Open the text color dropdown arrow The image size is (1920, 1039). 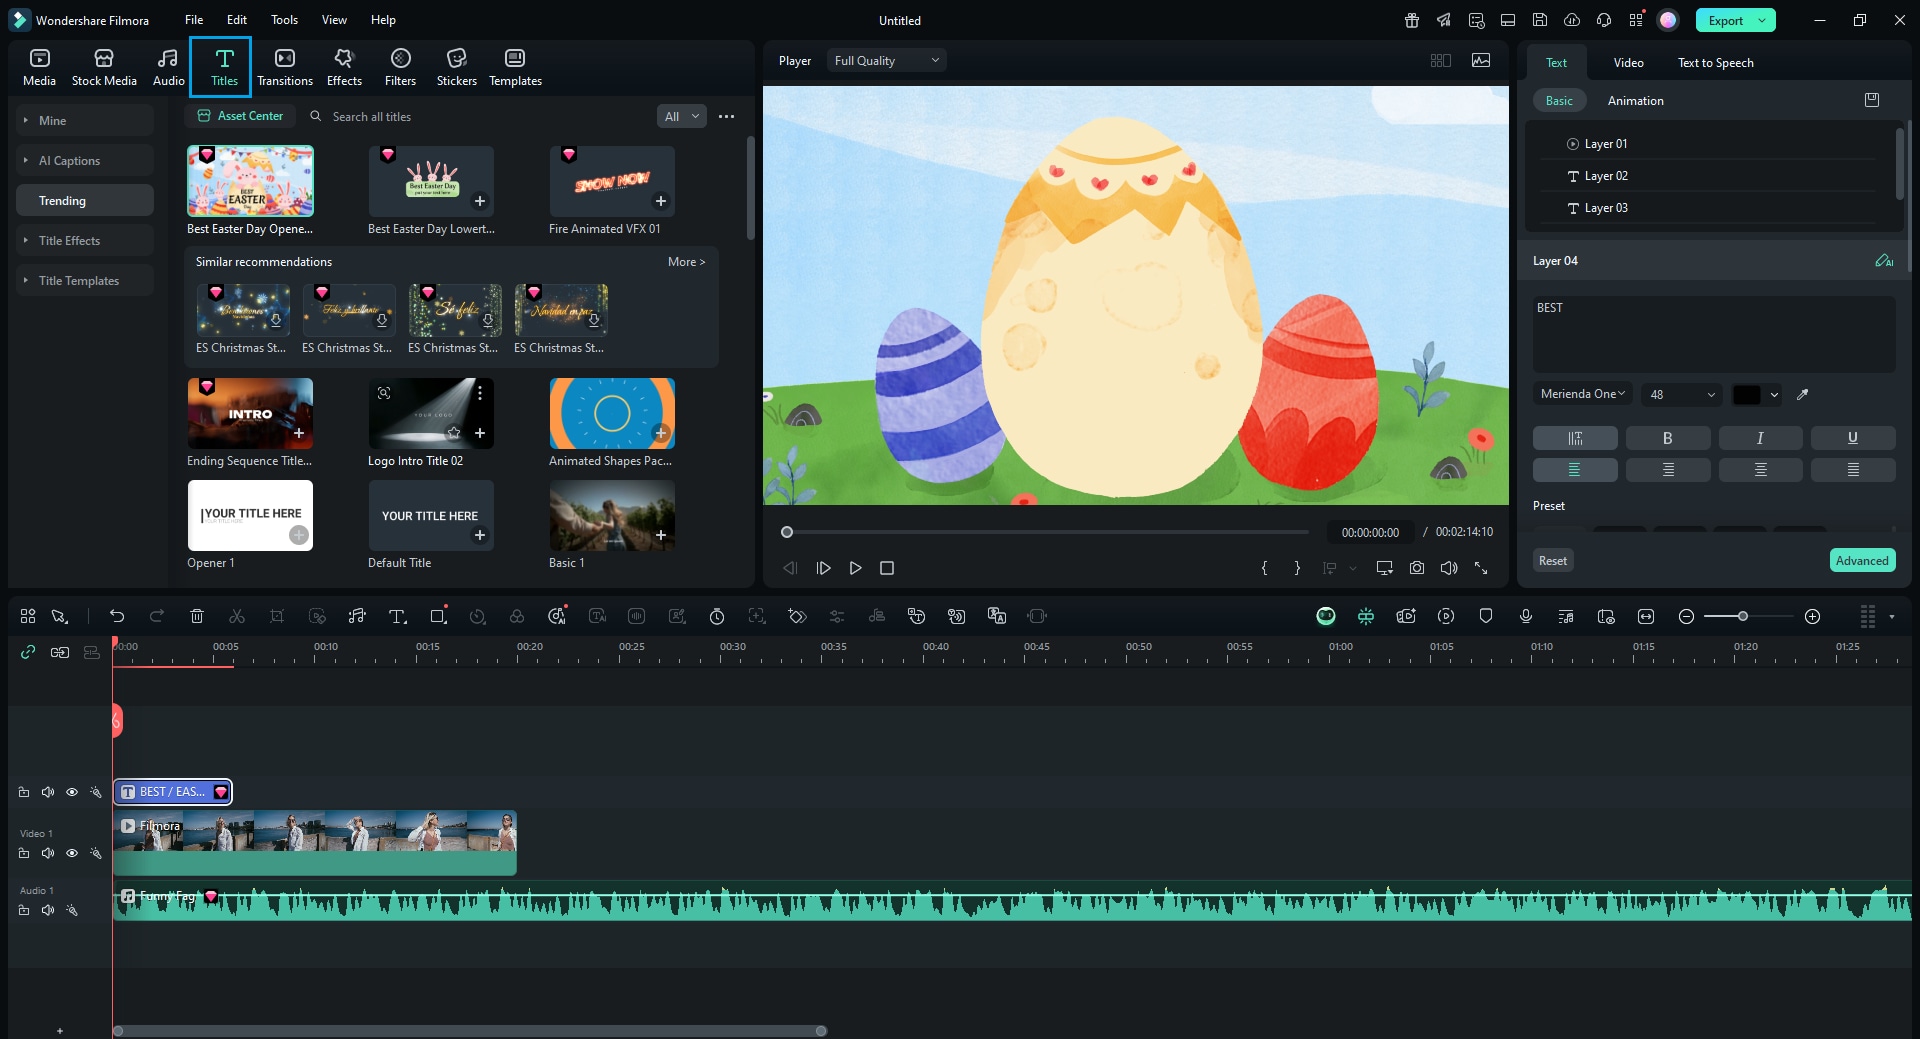point(1774,395)
